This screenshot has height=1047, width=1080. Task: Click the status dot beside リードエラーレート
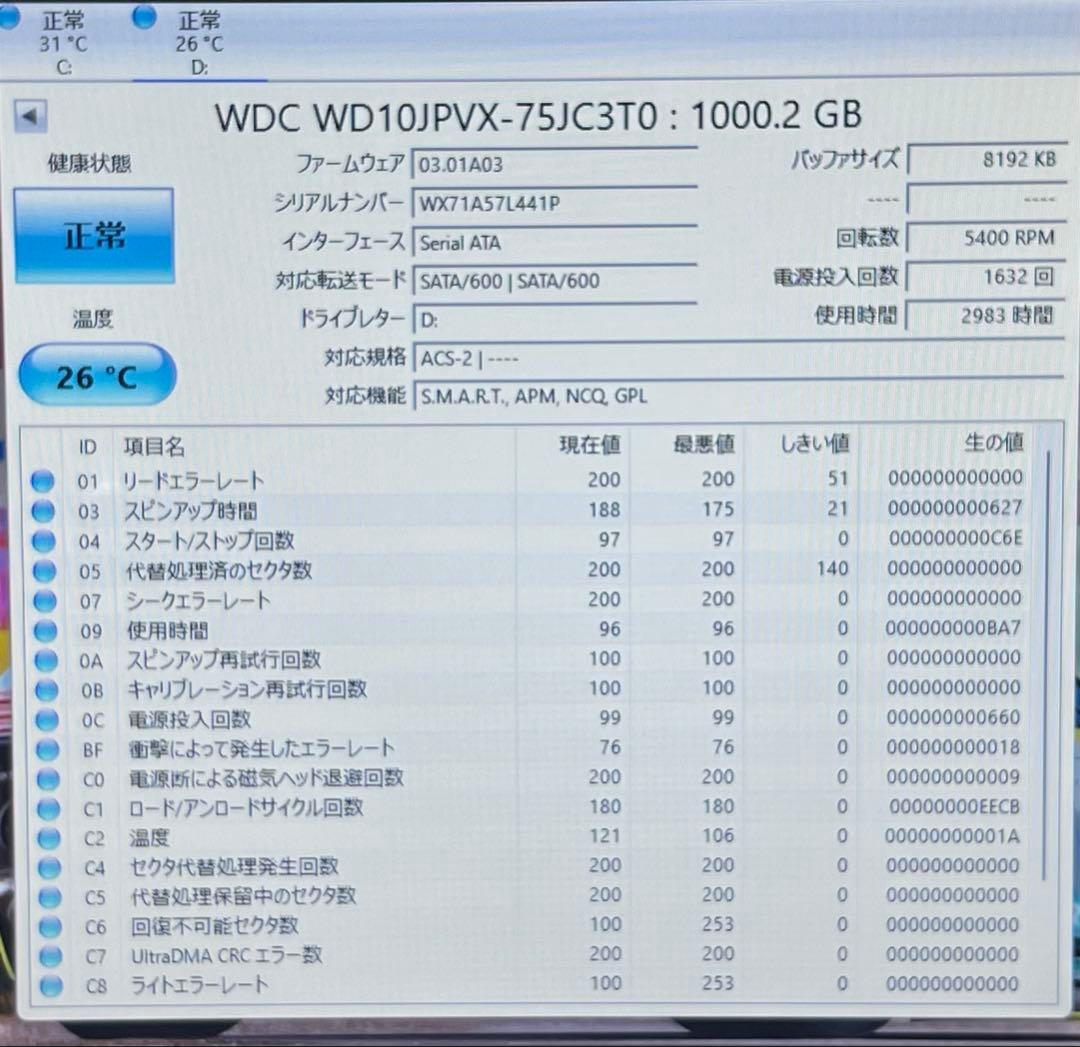coord(43,480)
